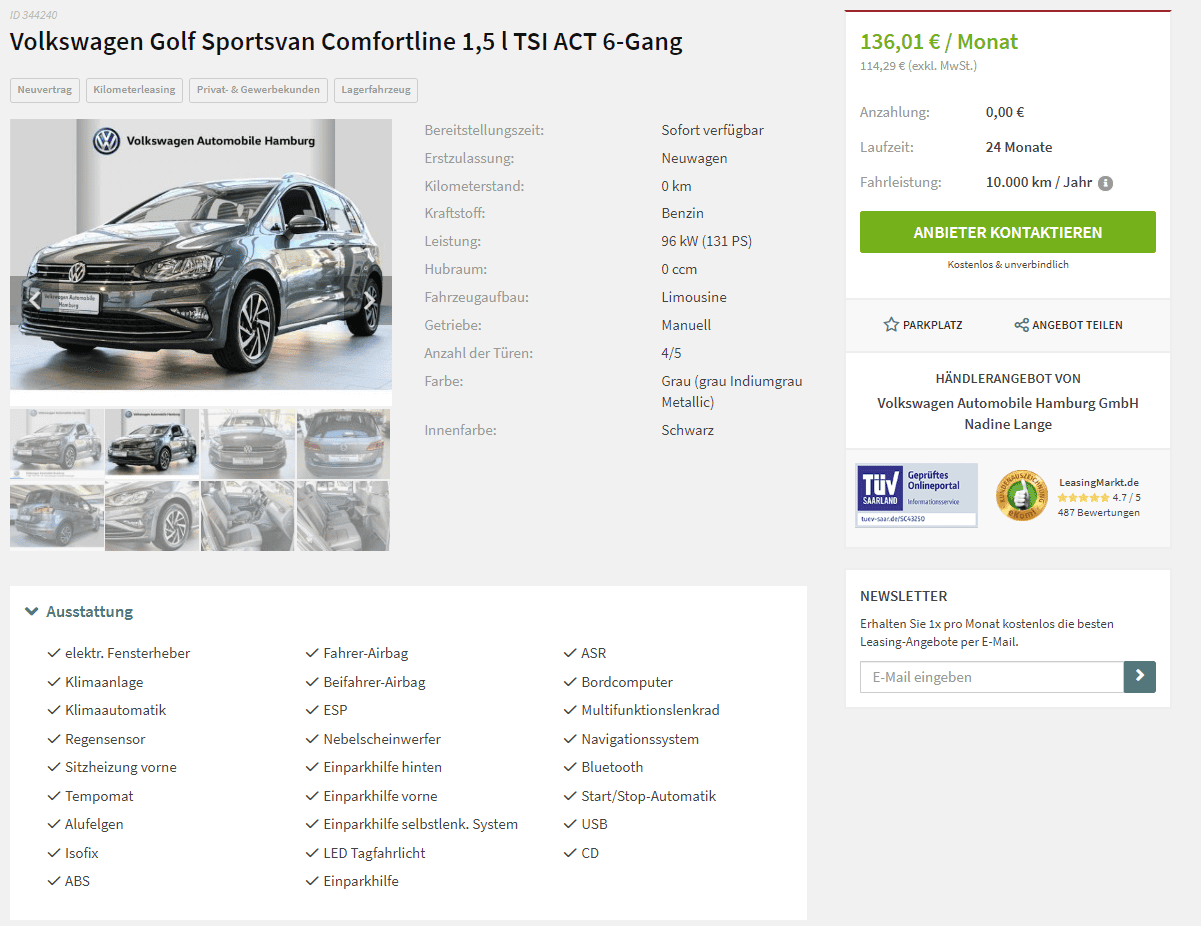The image size is (1201, 926).
Task: Click the E-Mail eingeben input field
Action: coord(992,677)
